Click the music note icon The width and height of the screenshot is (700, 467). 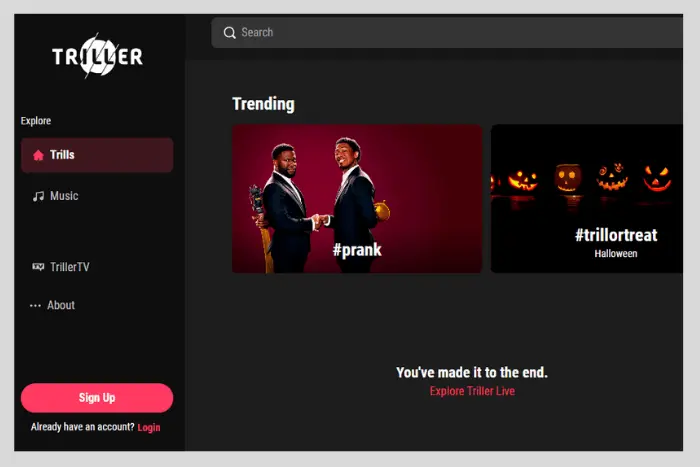38,196
